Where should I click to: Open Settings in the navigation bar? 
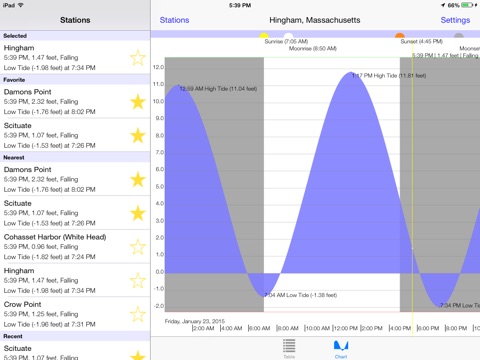tap(455, 20)
